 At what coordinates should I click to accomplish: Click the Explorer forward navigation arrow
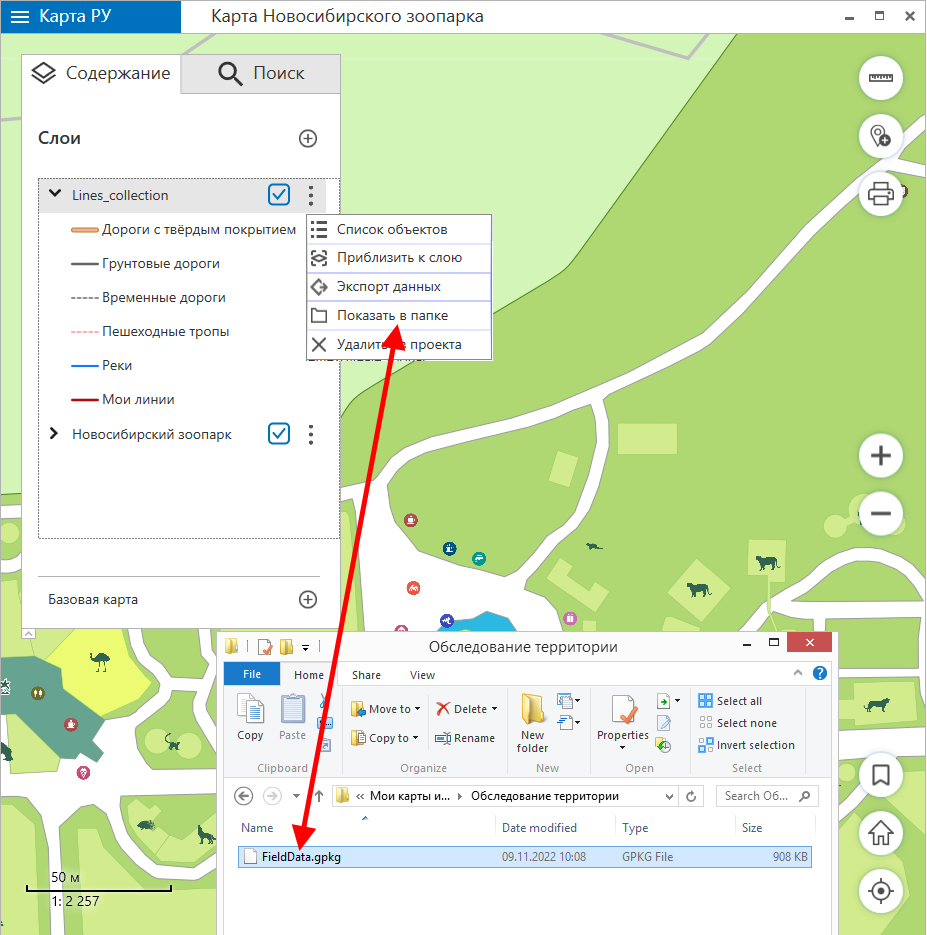(x=272, y=796)
